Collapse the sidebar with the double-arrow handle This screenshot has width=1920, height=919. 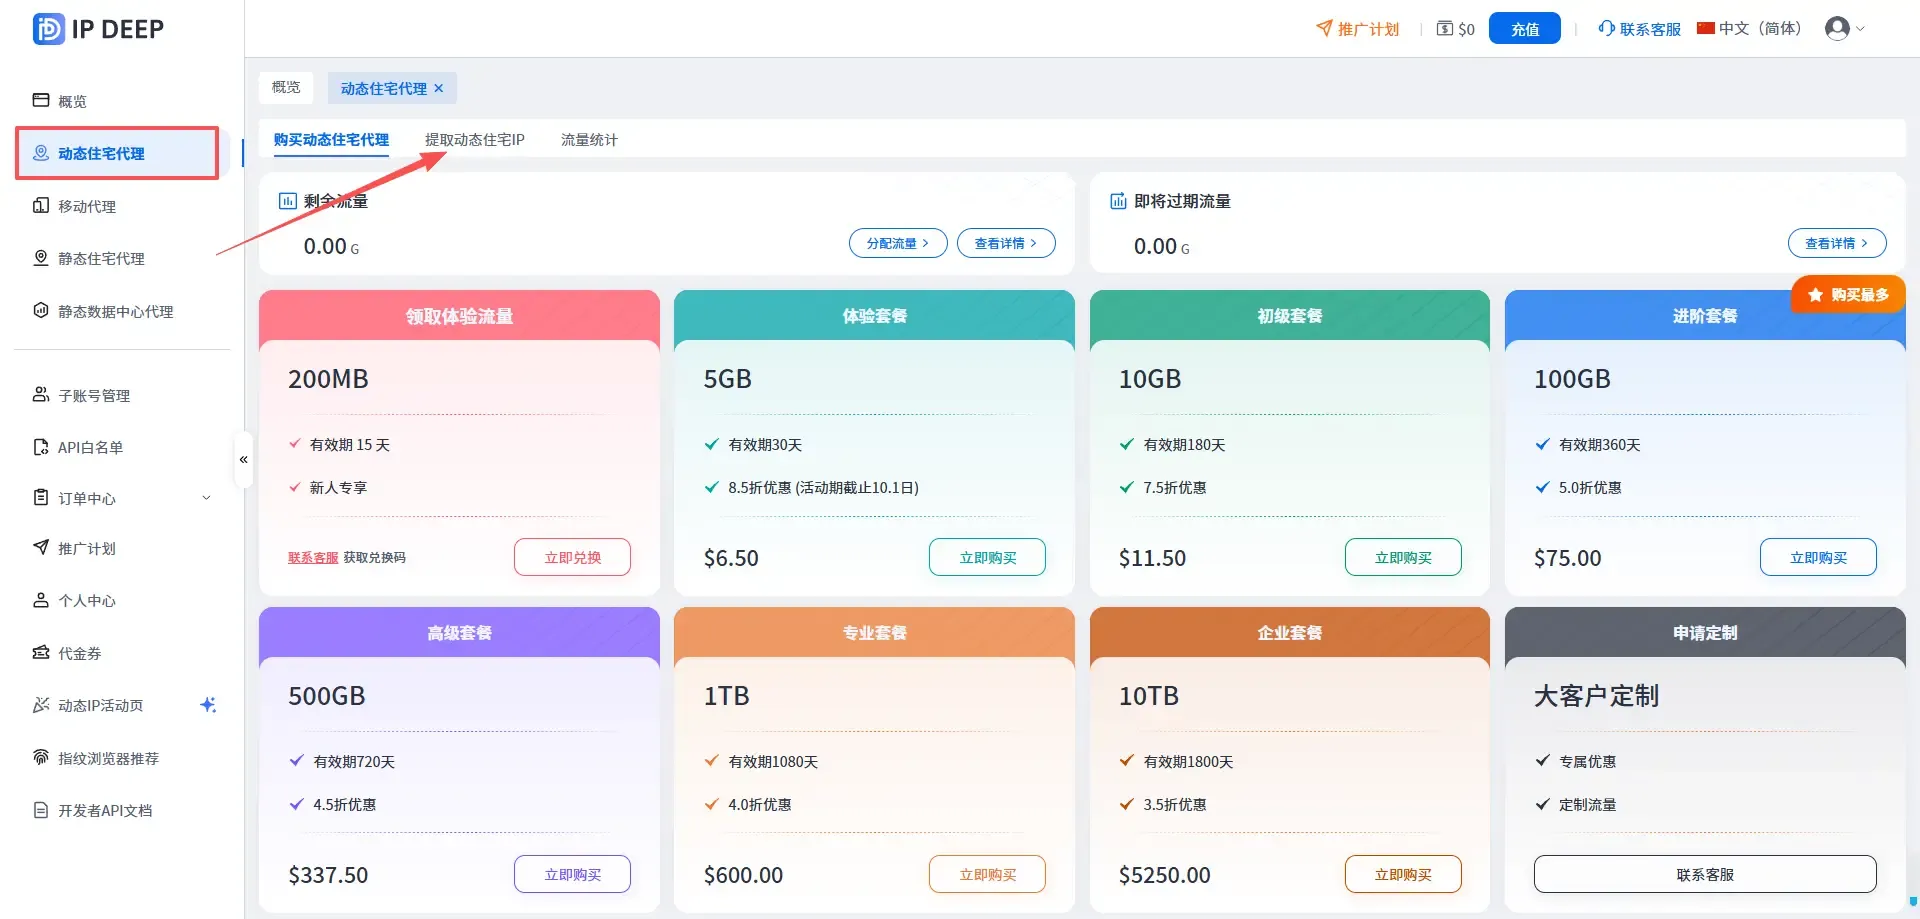[x=243, y=460]
